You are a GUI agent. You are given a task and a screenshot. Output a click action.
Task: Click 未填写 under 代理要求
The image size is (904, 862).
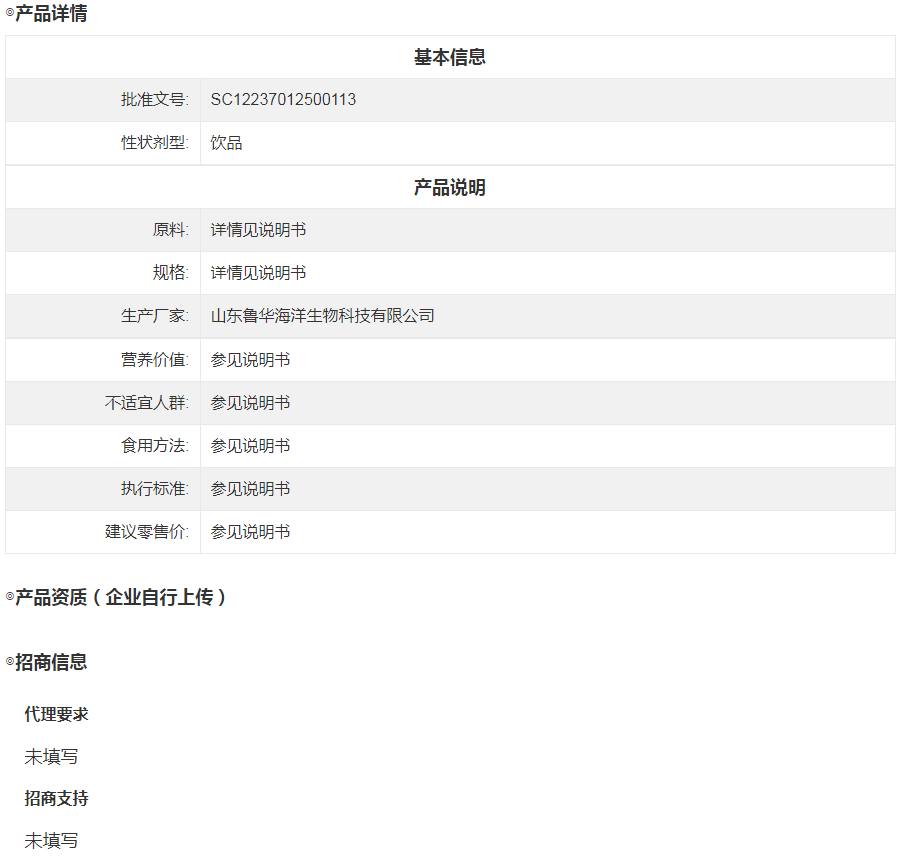click(51, 756)
